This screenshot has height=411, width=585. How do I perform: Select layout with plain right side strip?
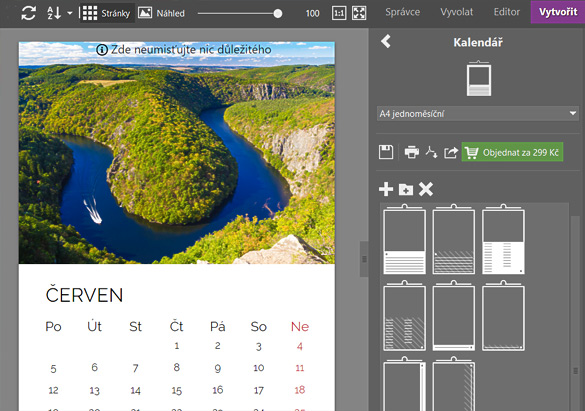tap(404, 384)
